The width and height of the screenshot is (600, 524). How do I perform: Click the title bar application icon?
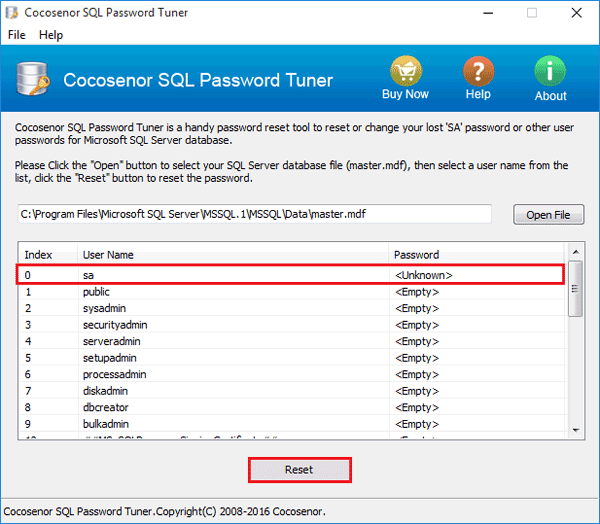[x=11, y=13]
